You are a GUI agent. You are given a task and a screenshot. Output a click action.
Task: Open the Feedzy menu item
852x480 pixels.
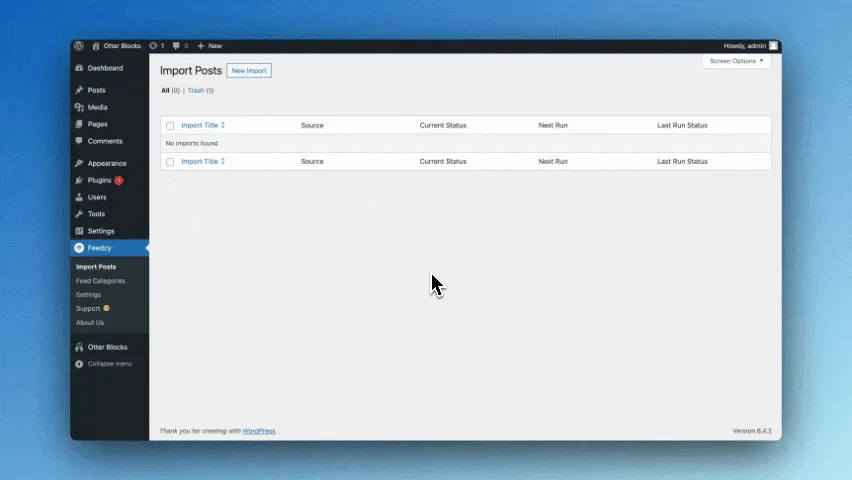coord(99,248)
